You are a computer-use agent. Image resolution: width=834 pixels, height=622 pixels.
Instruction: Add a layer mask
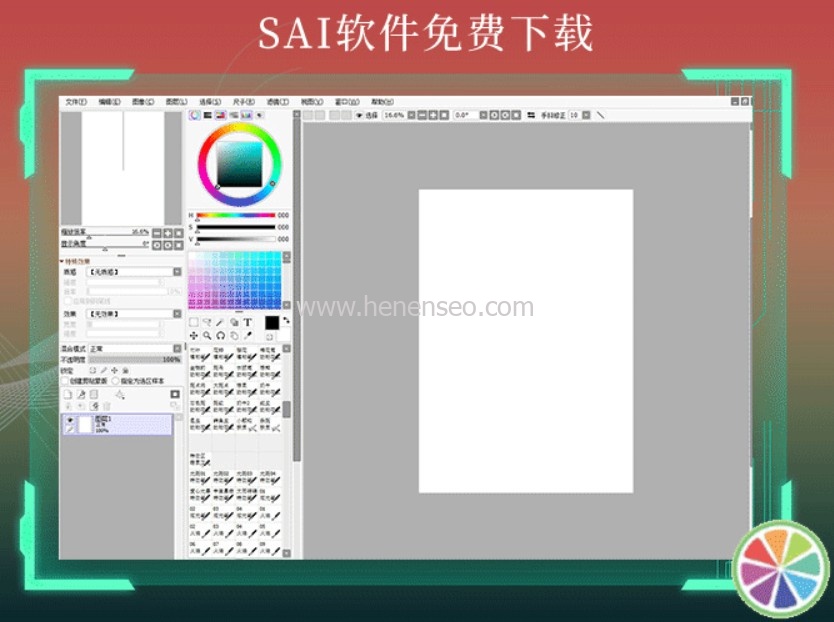point(175,394)
